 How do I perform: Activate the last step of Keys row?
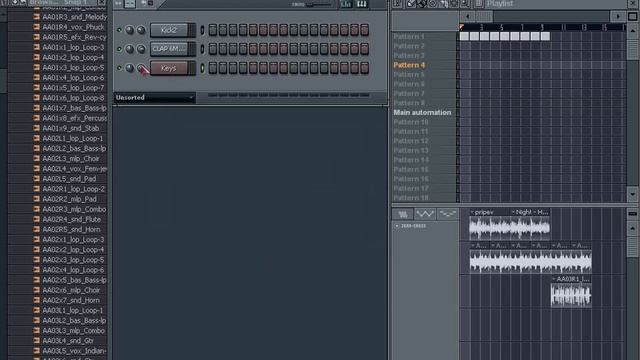364,68
